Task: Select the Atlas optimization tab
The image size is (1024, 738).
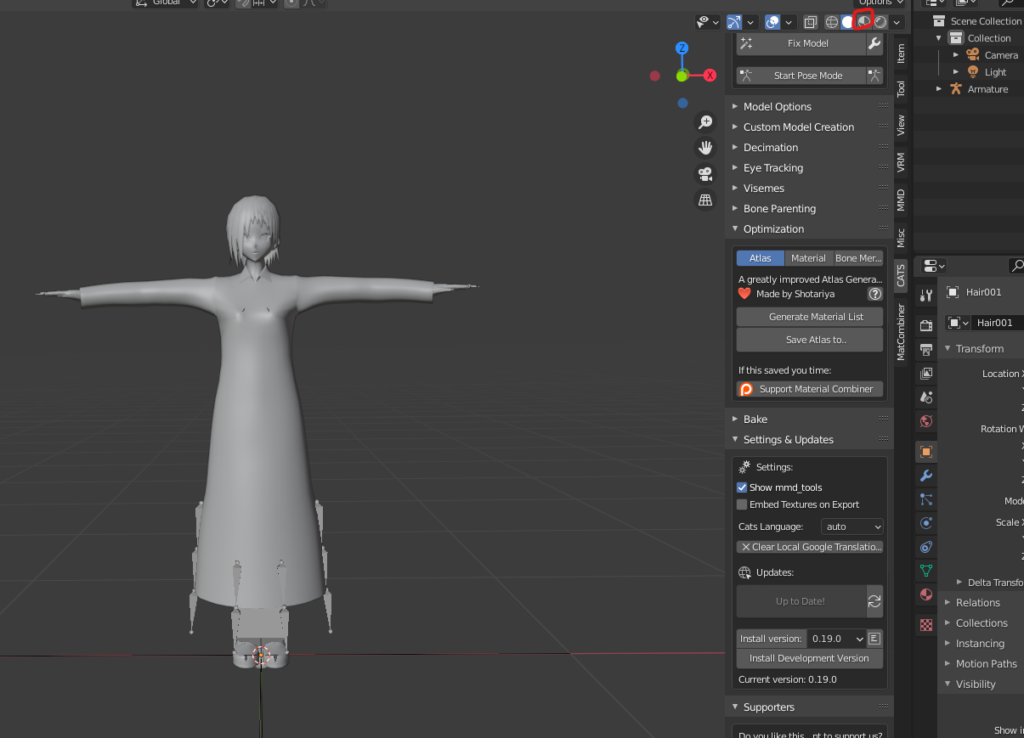Action: pos(760,258)
